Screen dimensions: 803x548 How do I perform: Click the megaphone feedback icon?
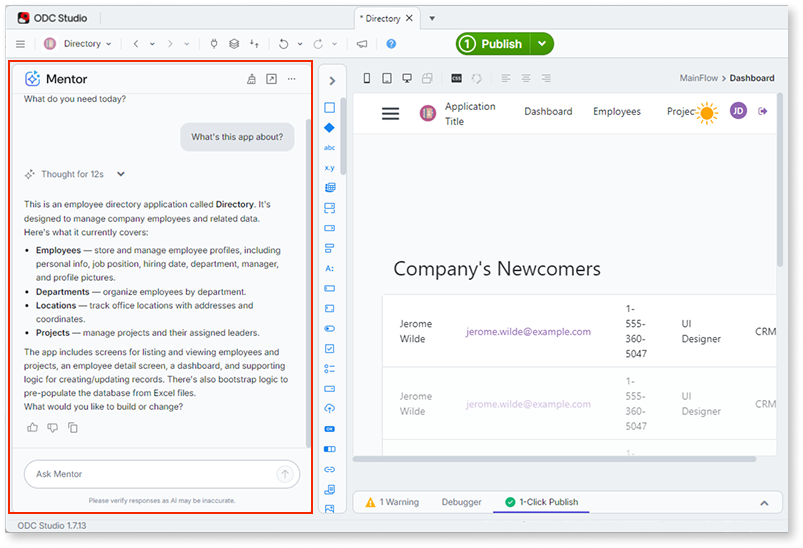pyautogui.click(x=362, y=44)
